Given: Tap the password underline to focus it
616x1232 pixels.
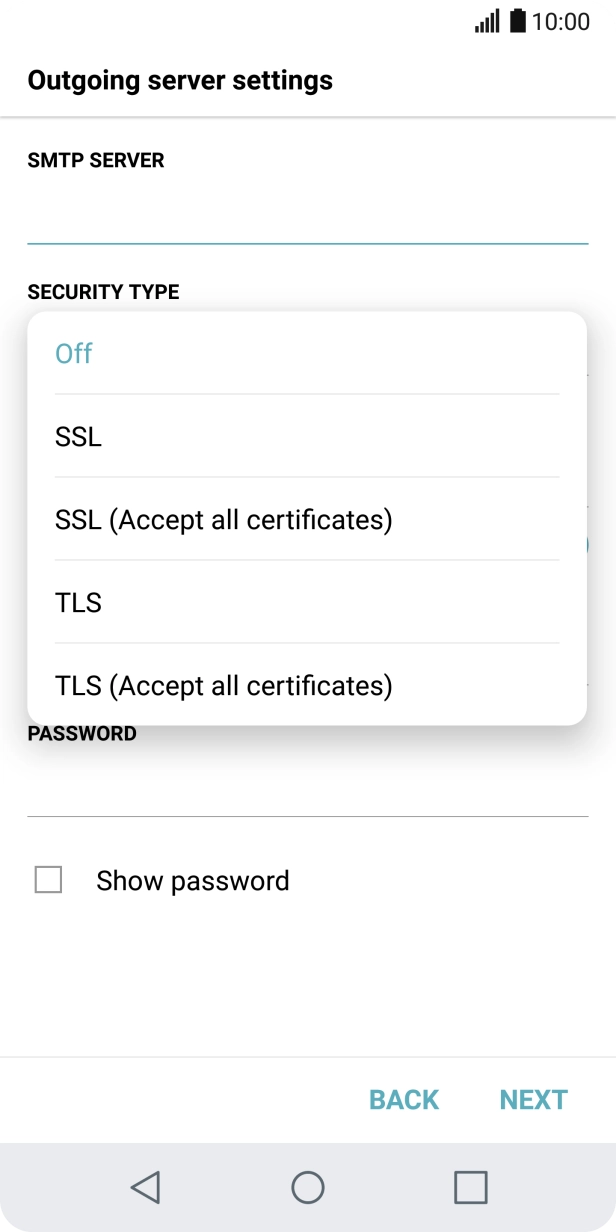Looking at the screenshot, I should (x=308, y=817).
